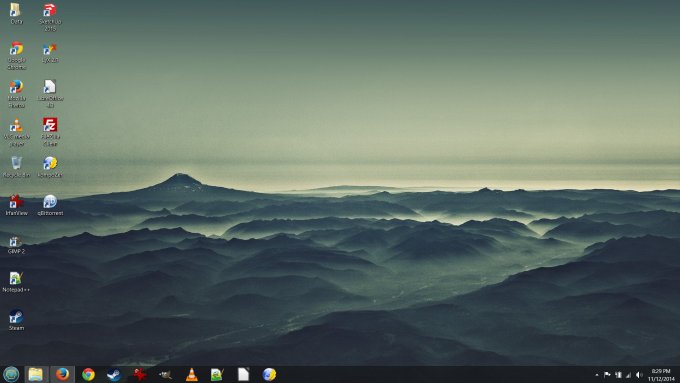This screenshot has height=383, width=680.
Task: Open Action Center flag in tray
Action: pos(607,375)
